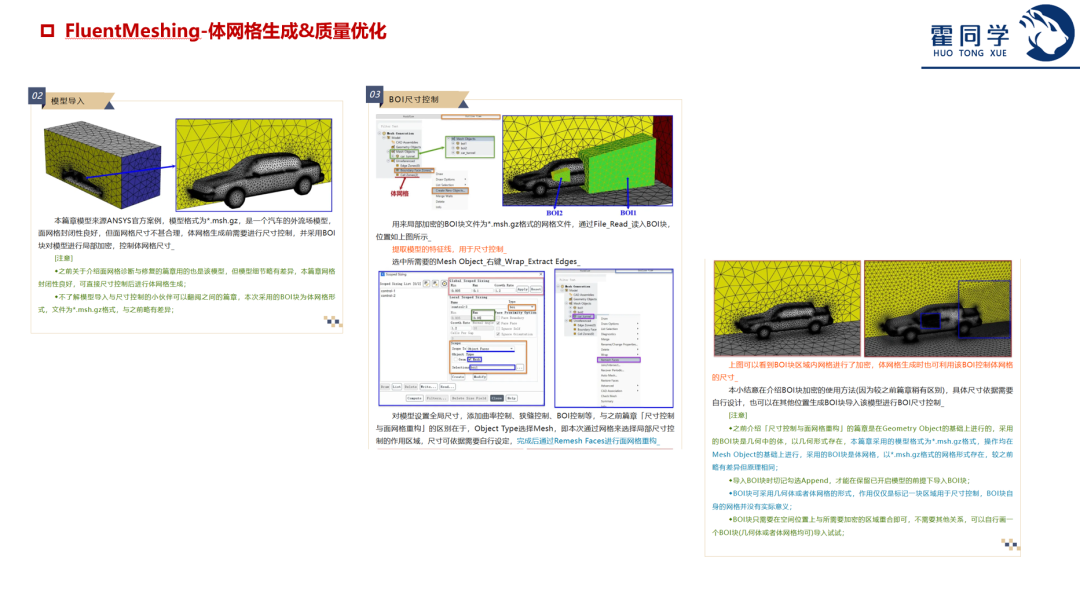
Task: Click the second icon beside Scoped Sizing List
Action: pos(435,284)
